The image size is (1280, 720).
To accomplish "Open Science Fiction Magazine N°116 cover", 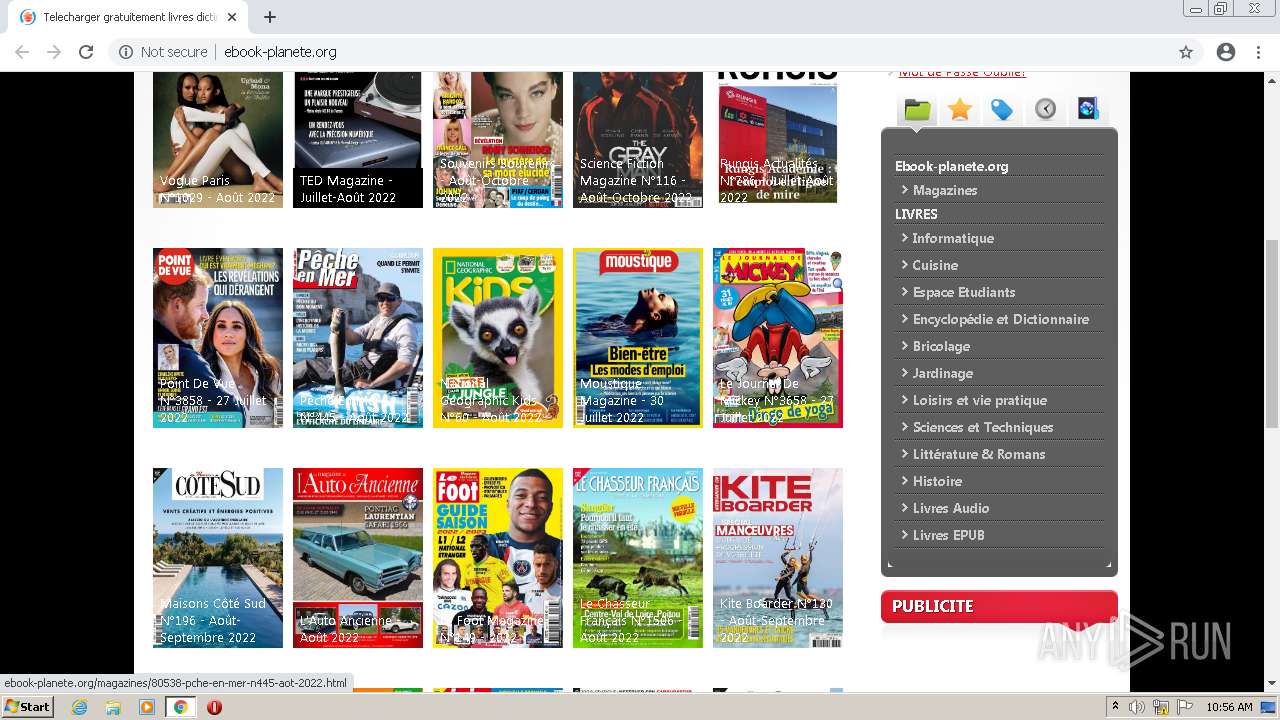I will click(638, 140).
